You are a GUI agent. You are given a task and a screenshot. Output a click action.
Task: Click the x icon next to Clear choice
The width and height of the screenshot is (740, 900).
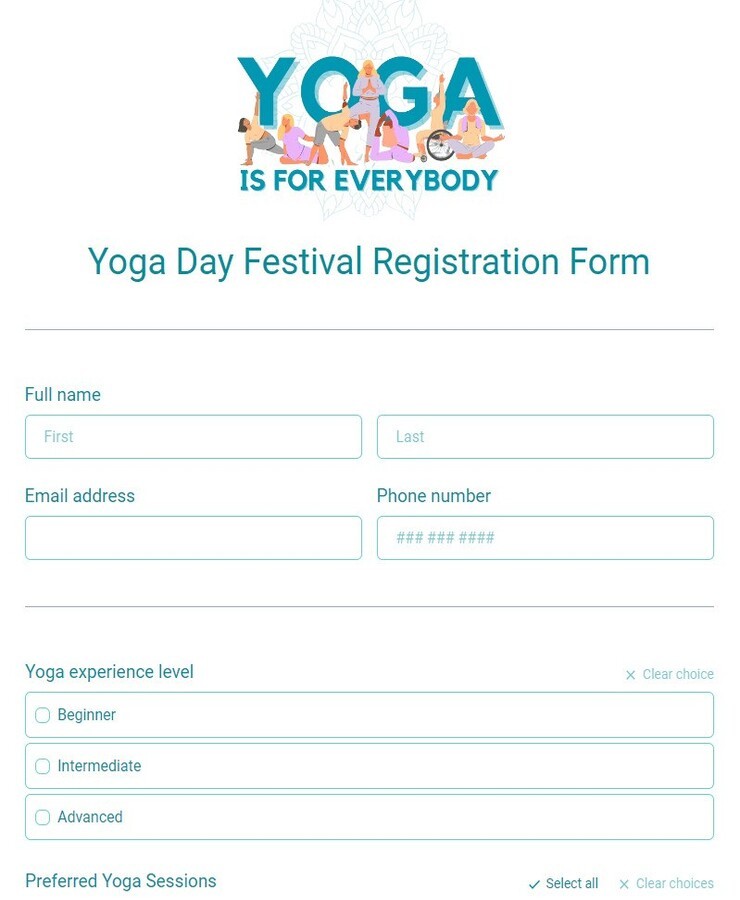click(630, 674)
